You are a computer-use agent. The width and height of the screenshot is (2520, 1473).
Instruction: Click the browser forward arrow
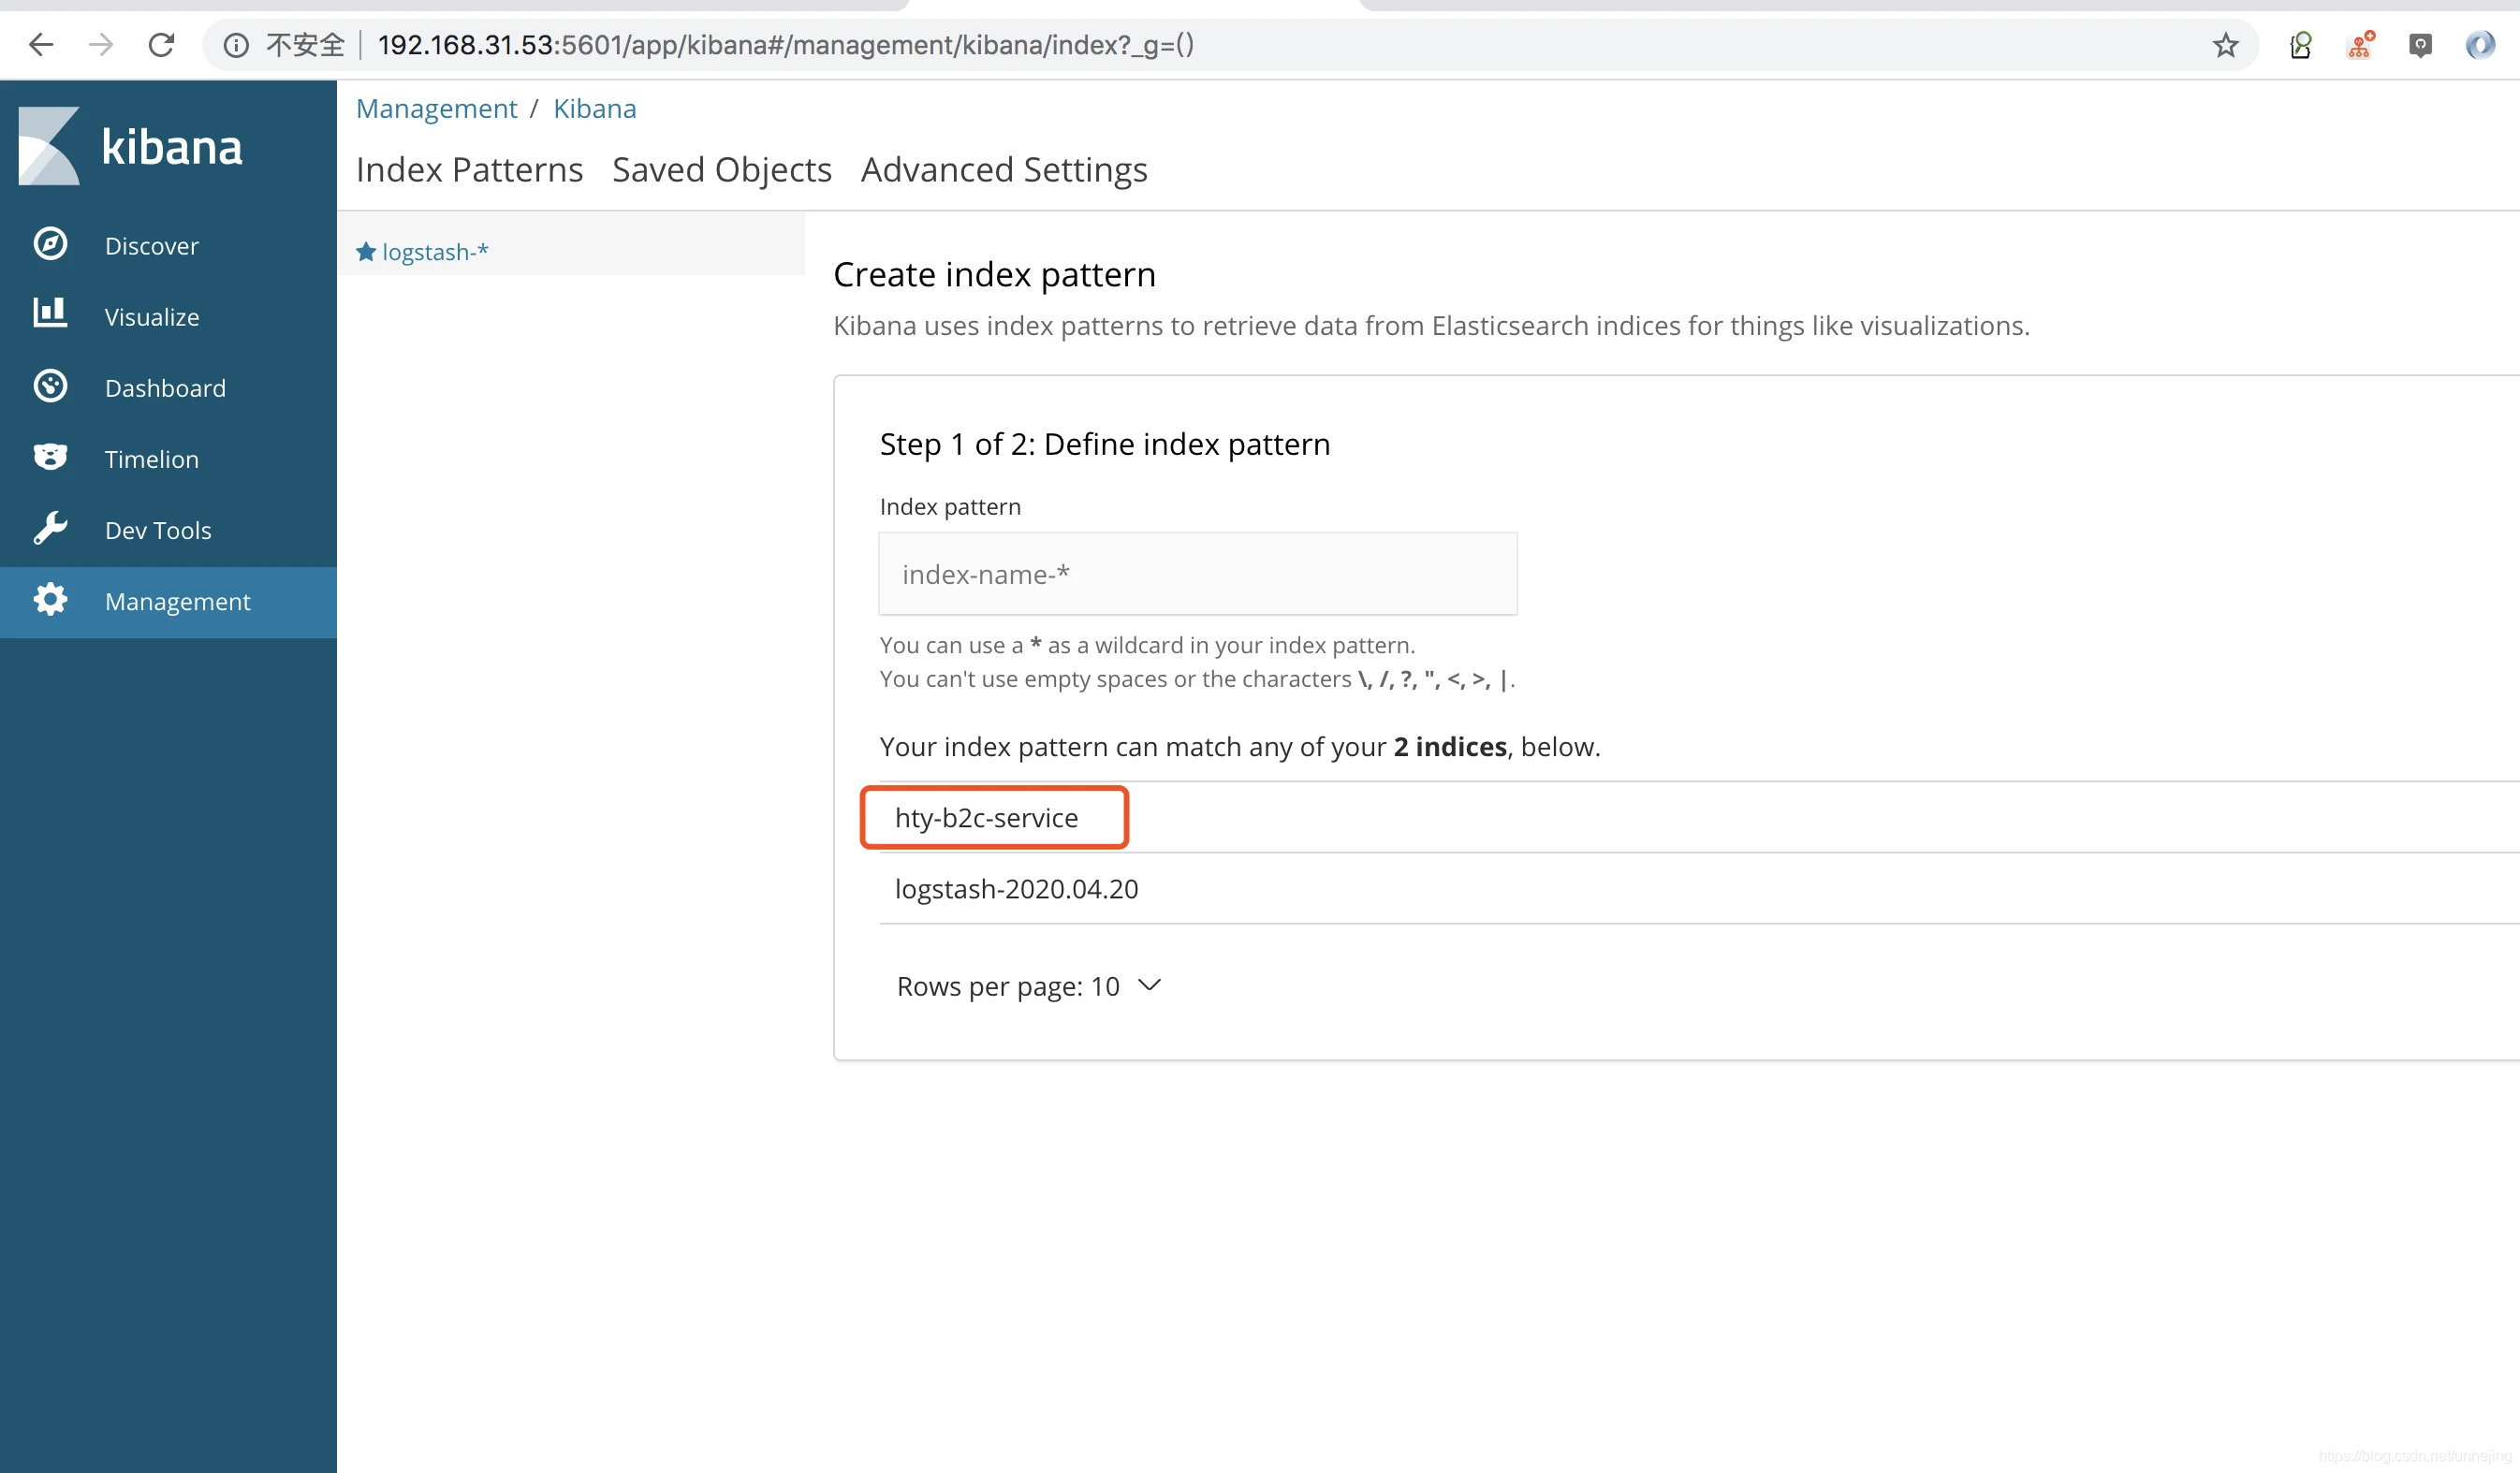100,45
